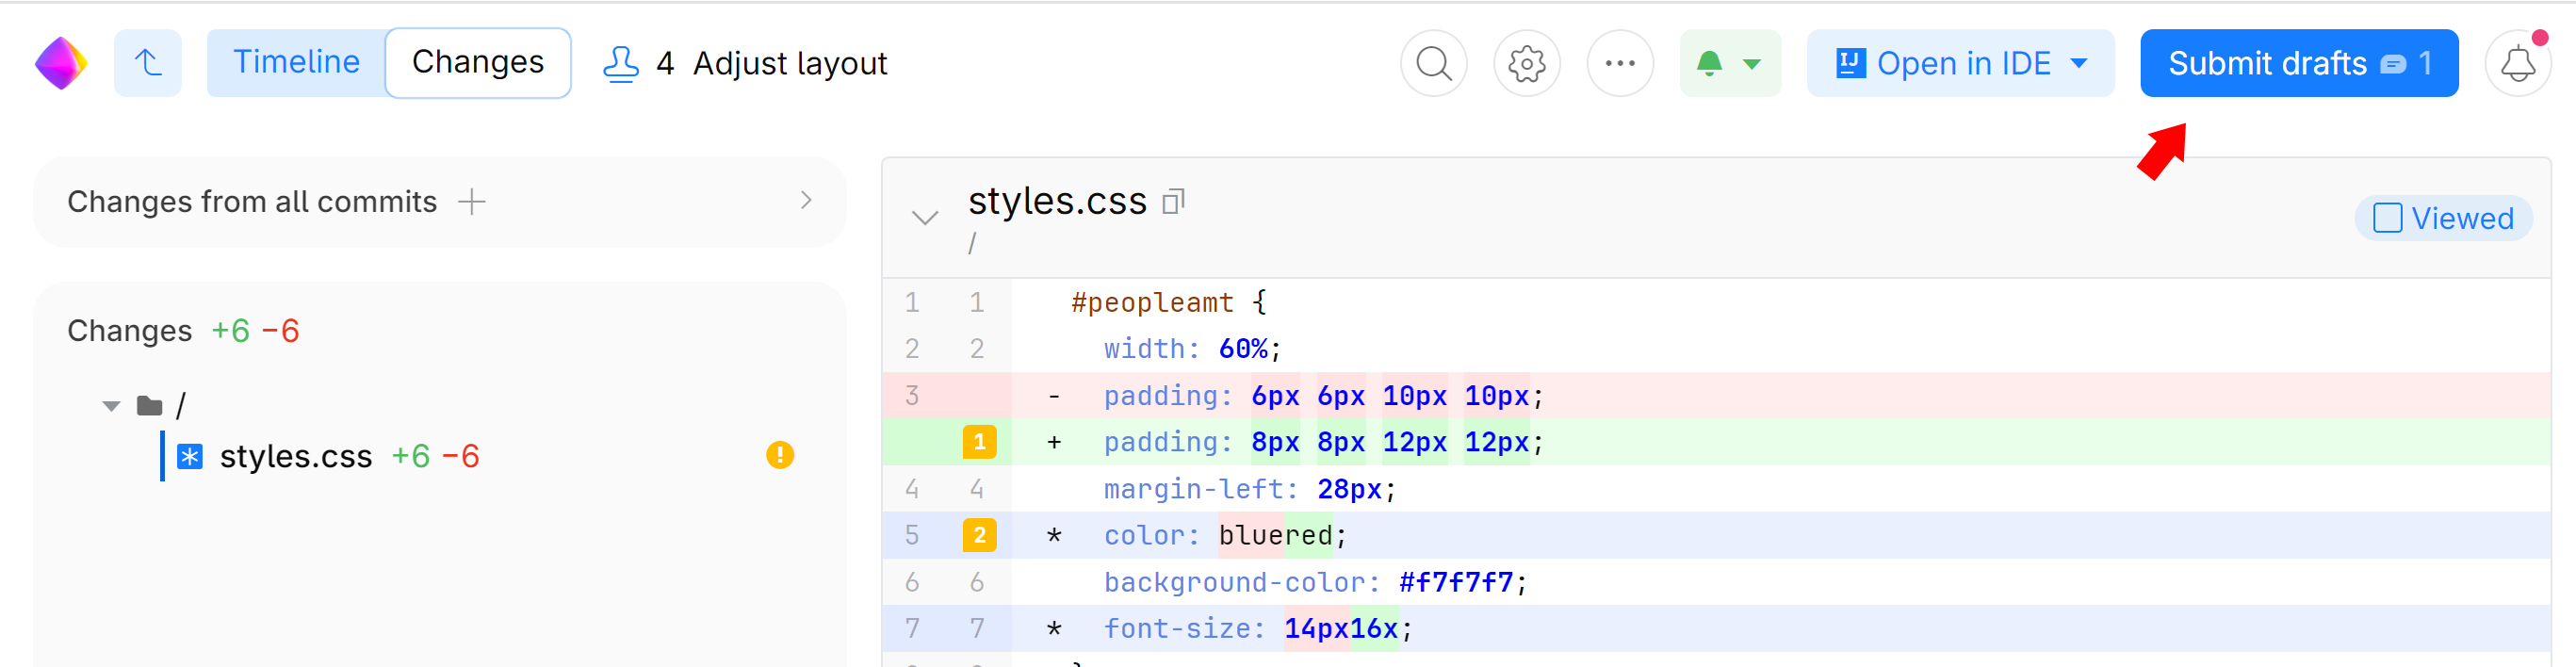Click the yellow warning icon beside styles.css
The width and height of the screenshot is (2576, 667).
pyautogui.click(x=779, y=456)
